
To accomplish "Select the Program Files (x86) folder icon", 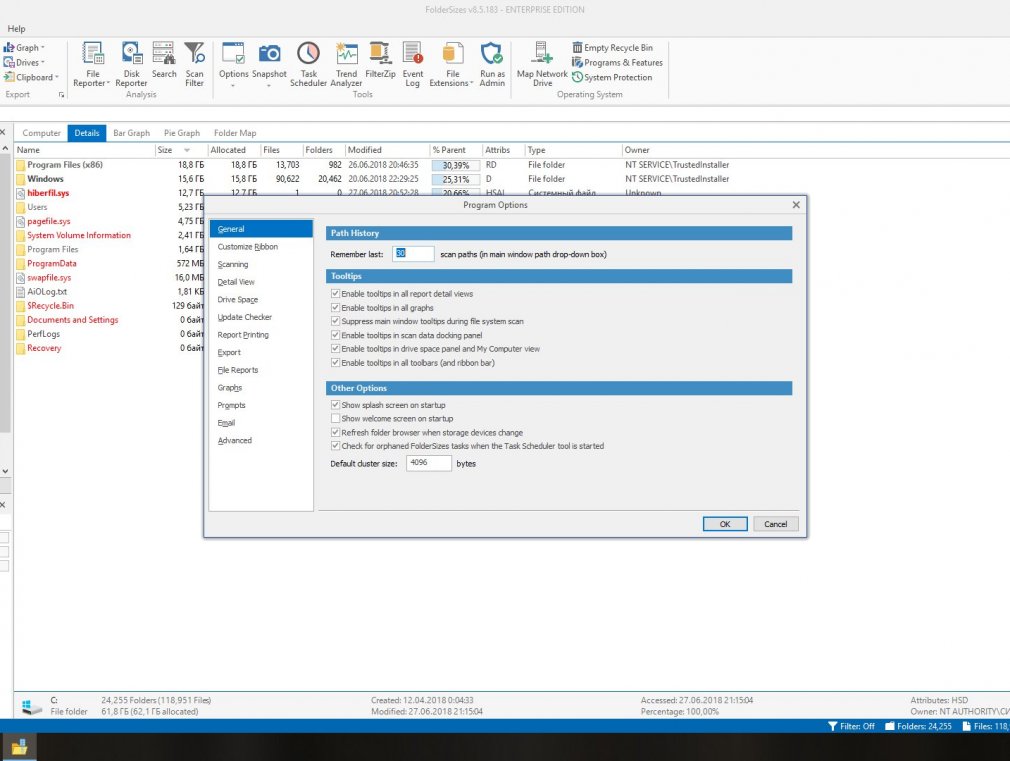I will [21, 165].
